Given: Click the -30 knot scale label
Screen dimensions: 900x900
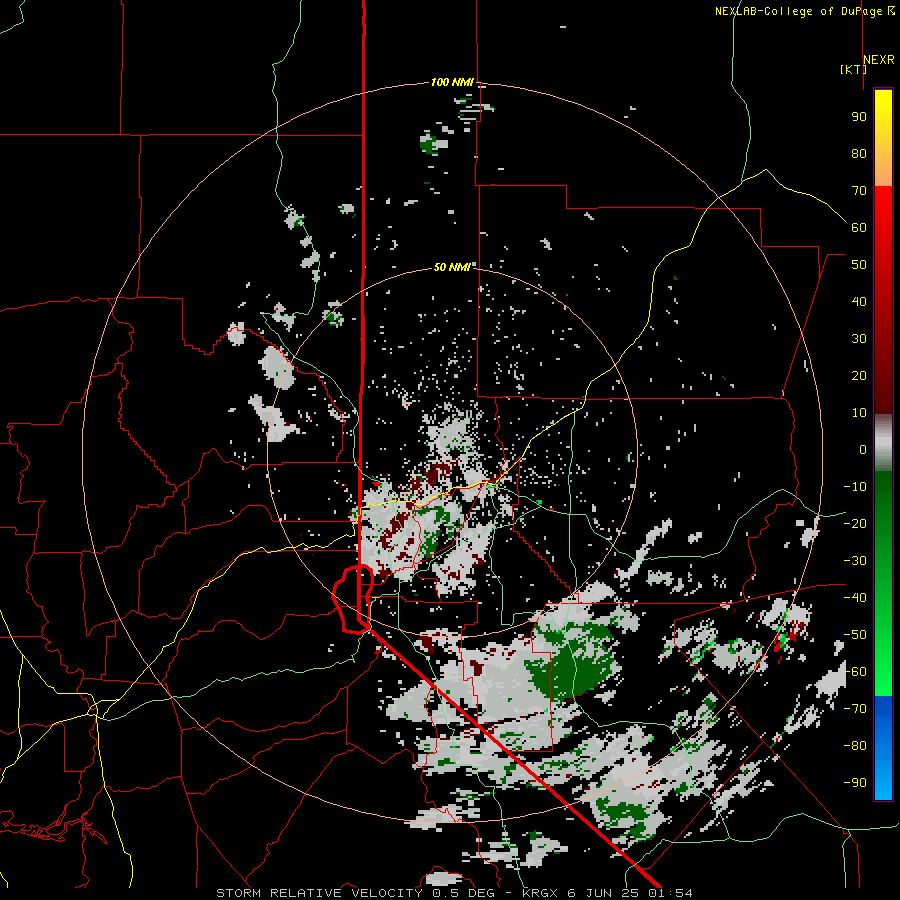Looking at the screenshot, I should point(855,561).
